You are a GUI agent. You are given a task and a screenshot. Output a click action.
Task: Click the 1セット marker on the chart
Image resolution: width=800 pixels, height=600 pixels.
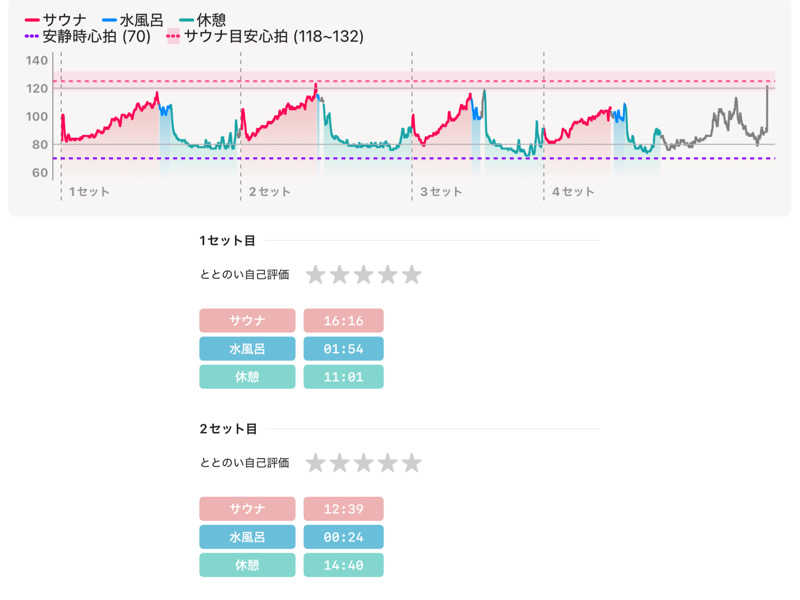89,191
